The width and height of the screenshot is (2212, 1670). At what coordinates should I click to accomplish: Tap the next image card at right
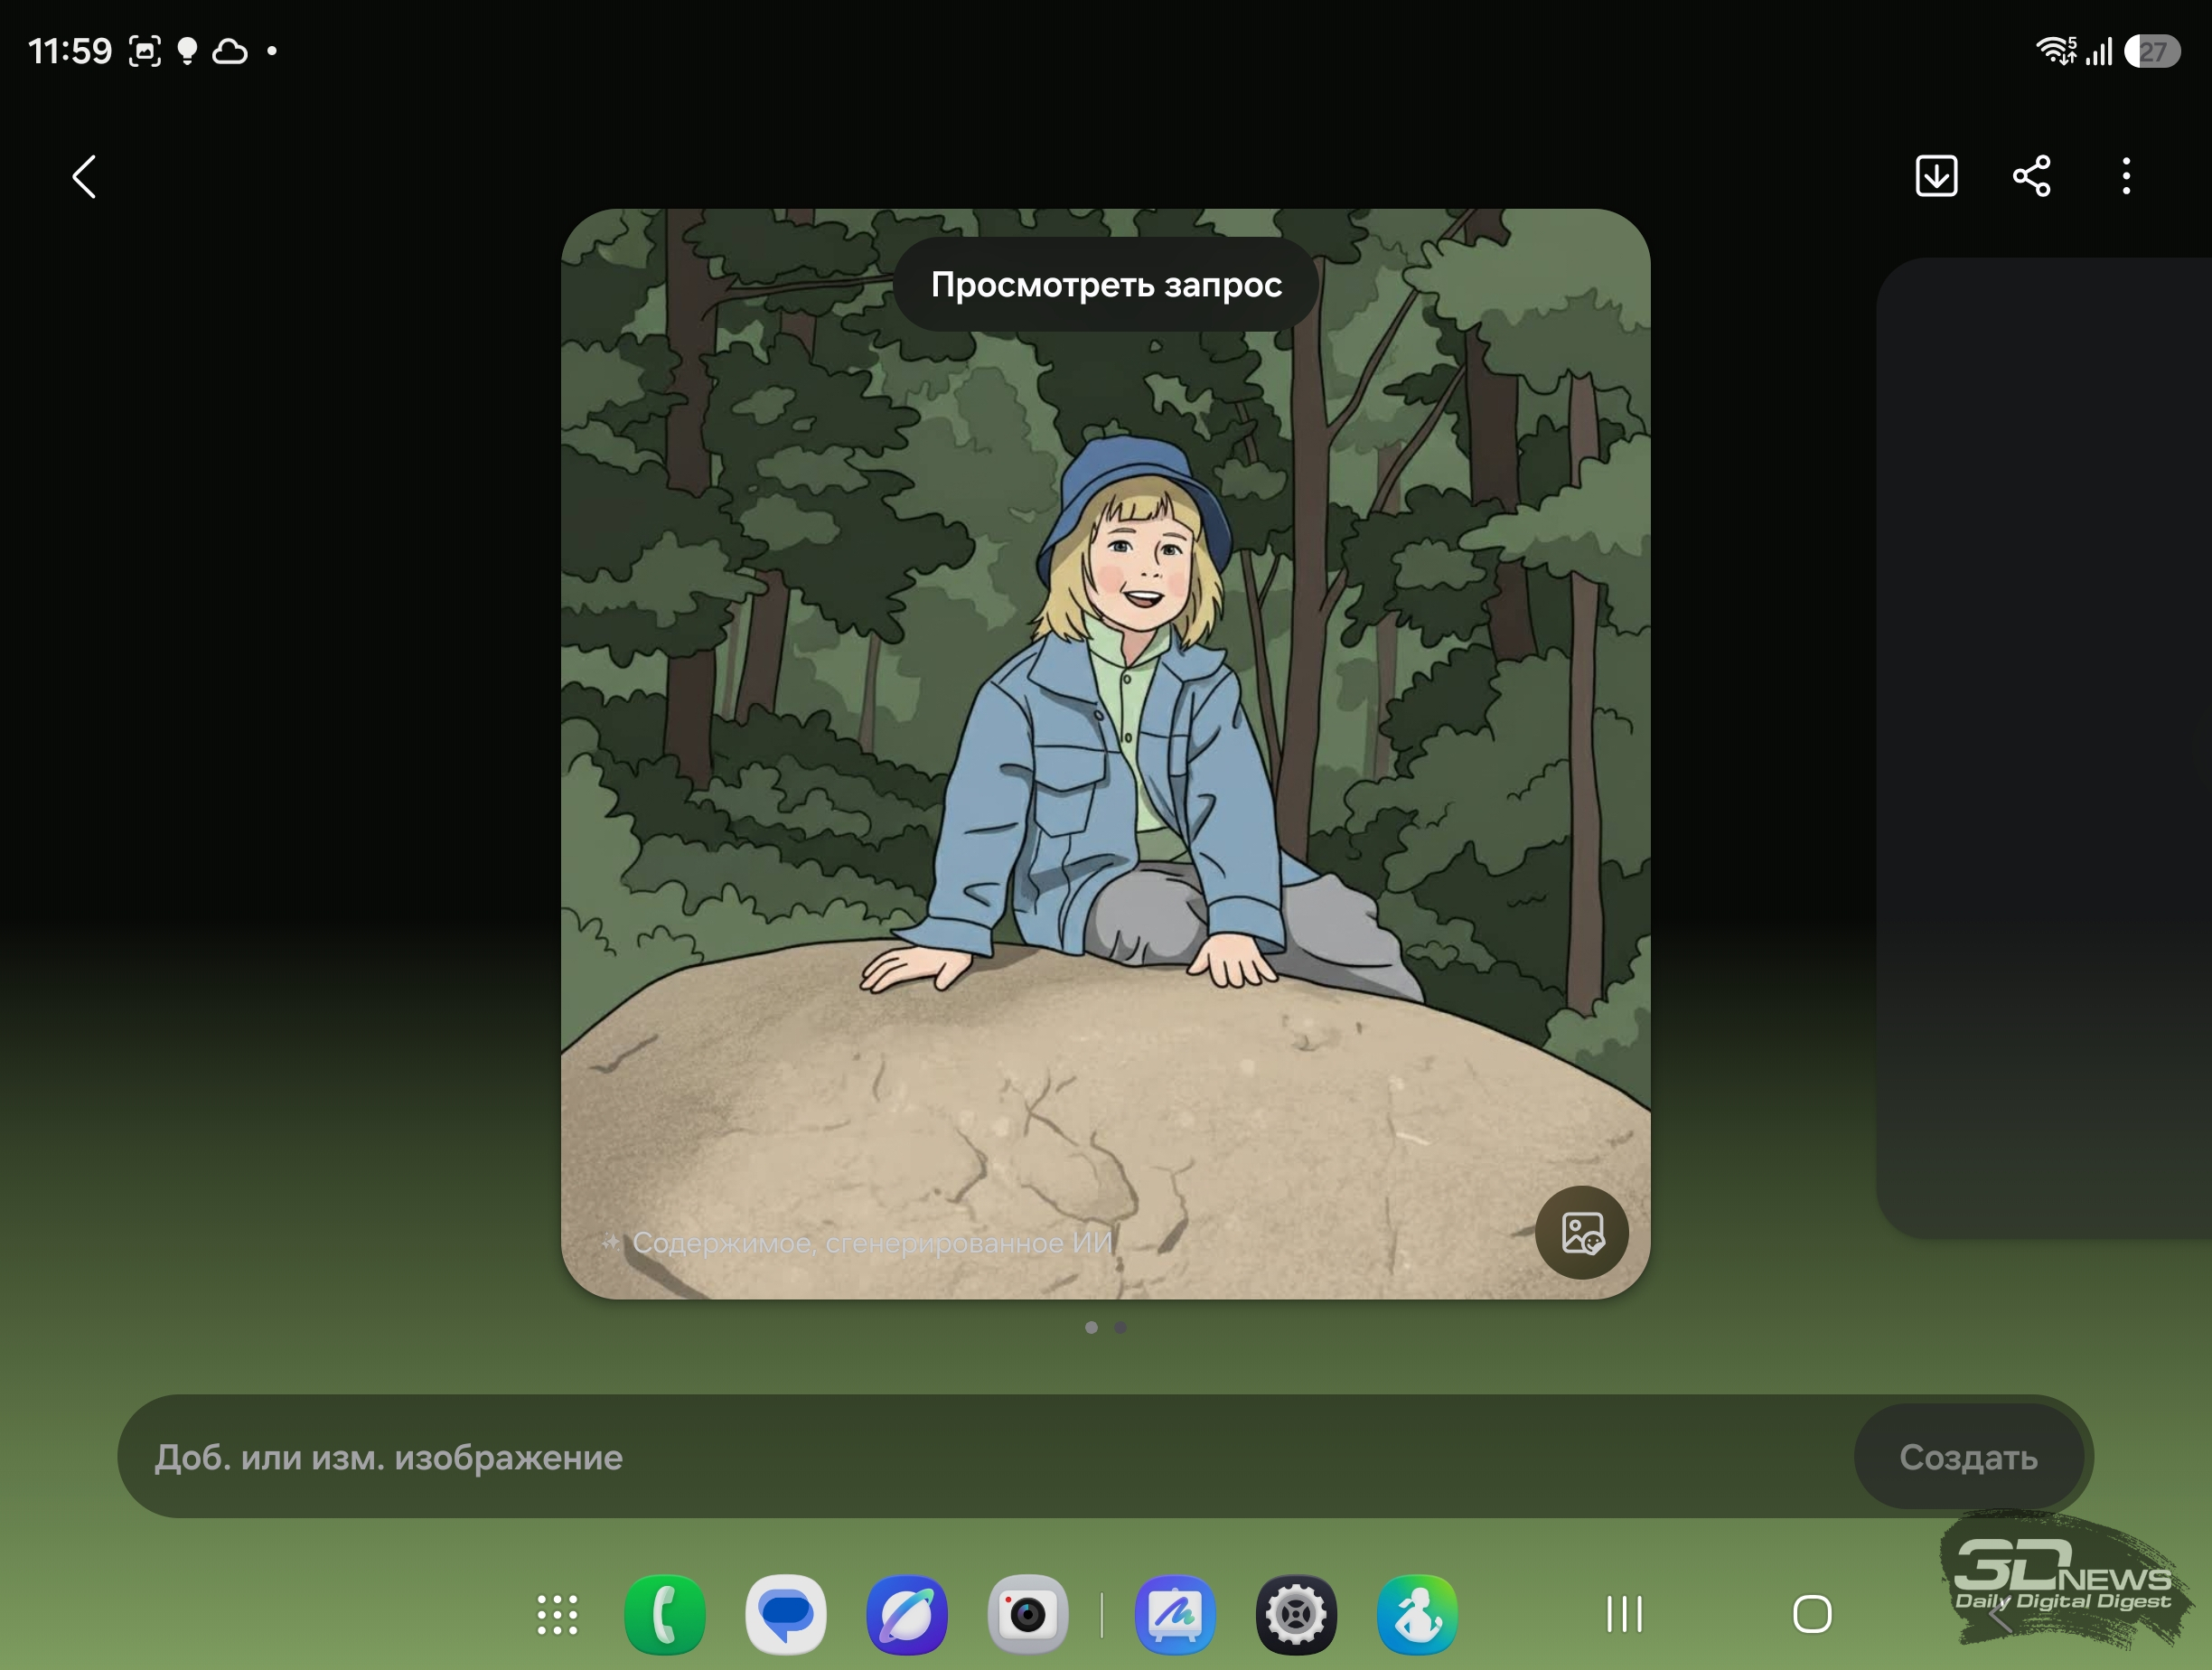point(2044,748)
